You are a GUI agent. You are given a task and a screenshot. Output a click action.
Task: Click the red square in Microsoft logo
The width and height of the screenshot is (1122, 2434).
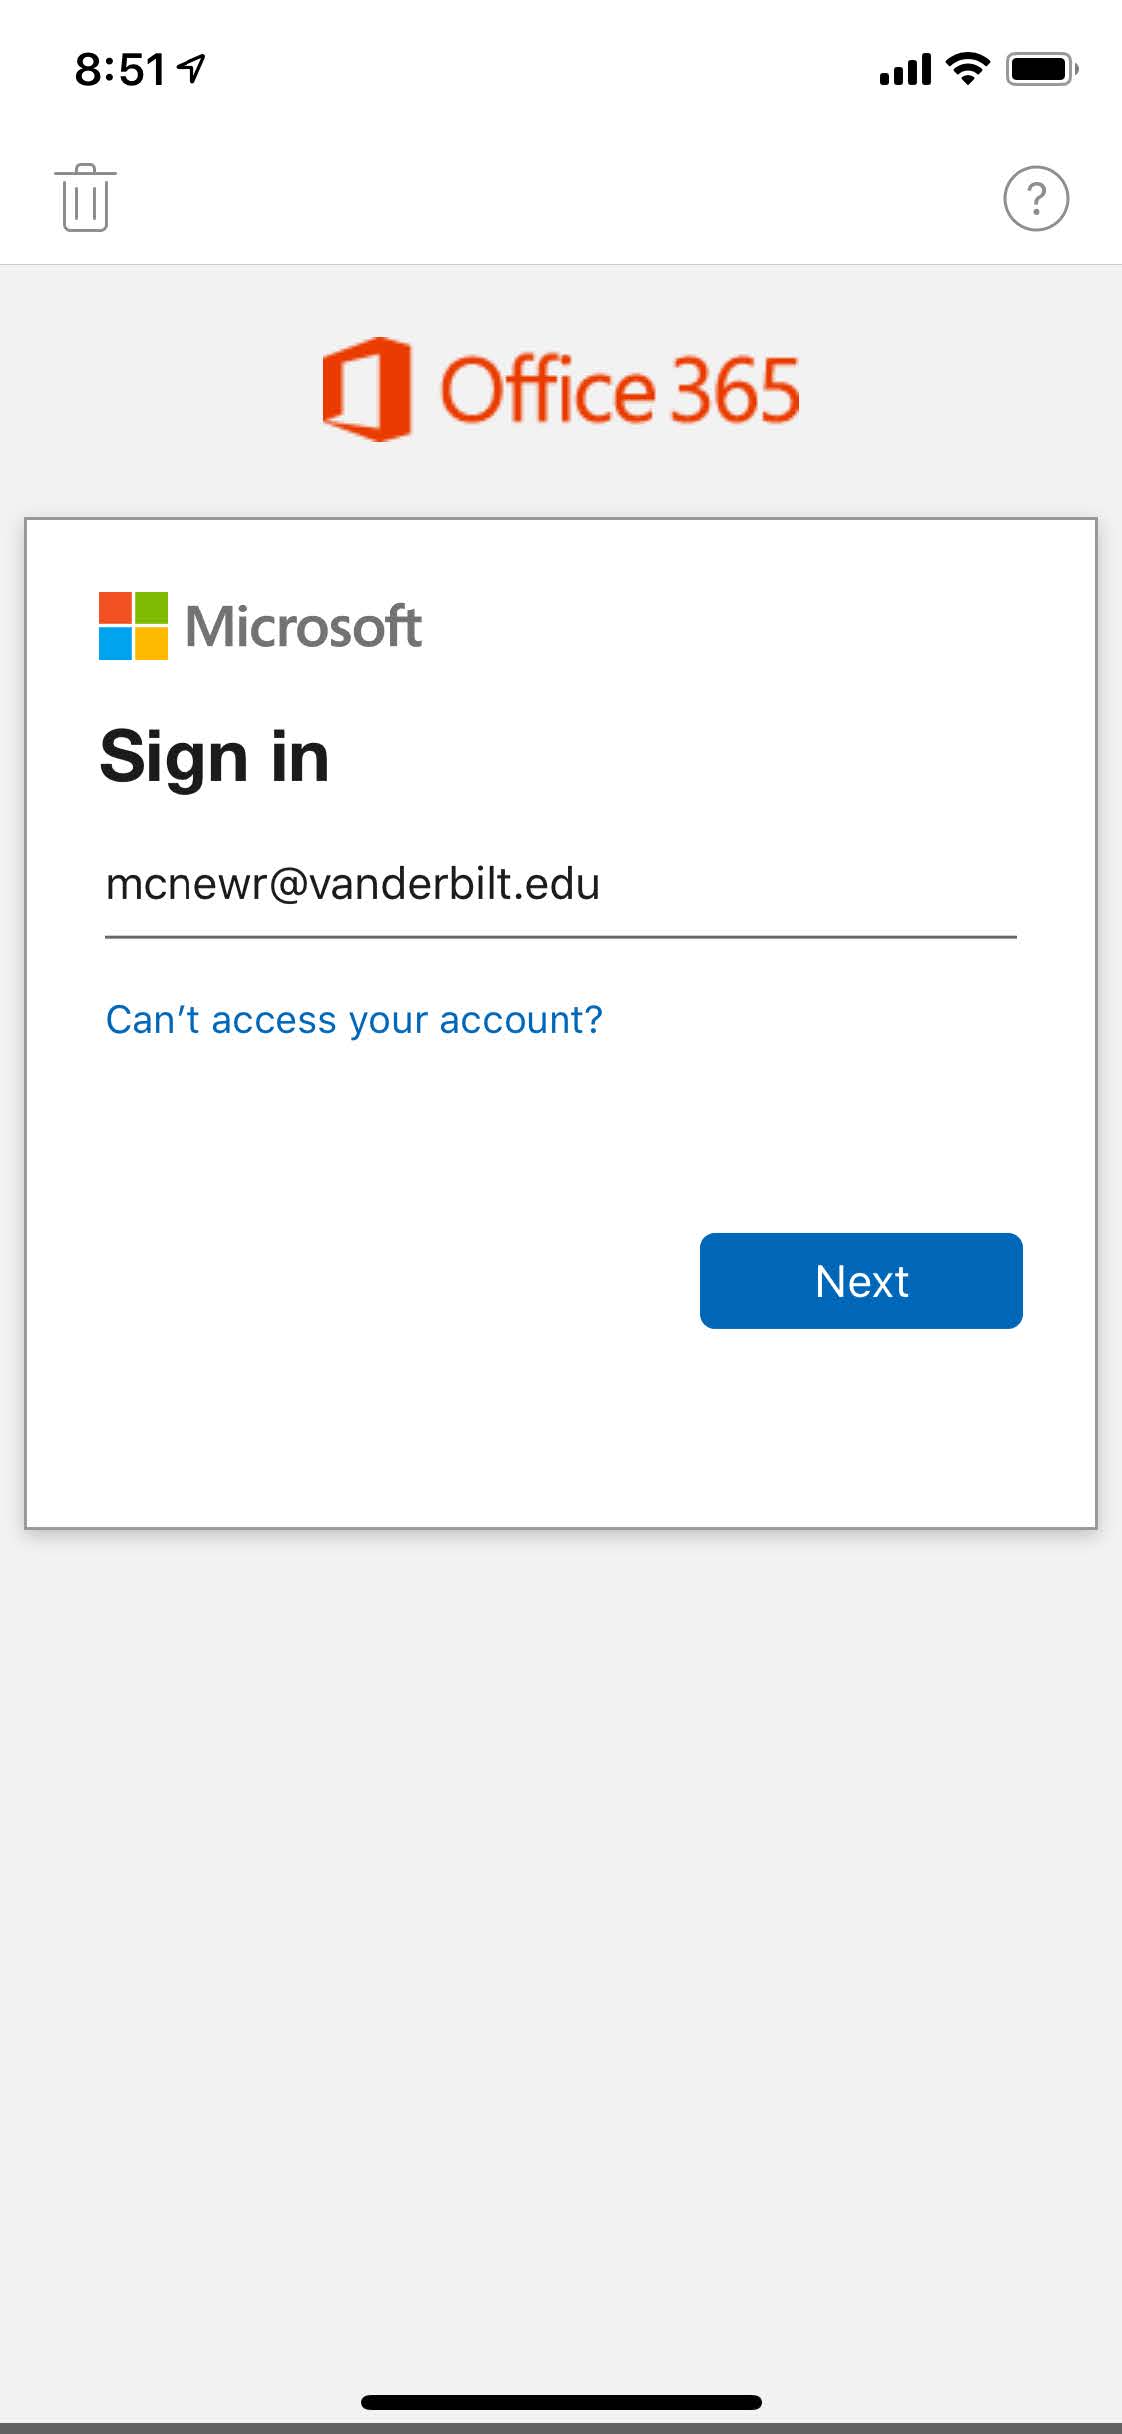(115, 608)
